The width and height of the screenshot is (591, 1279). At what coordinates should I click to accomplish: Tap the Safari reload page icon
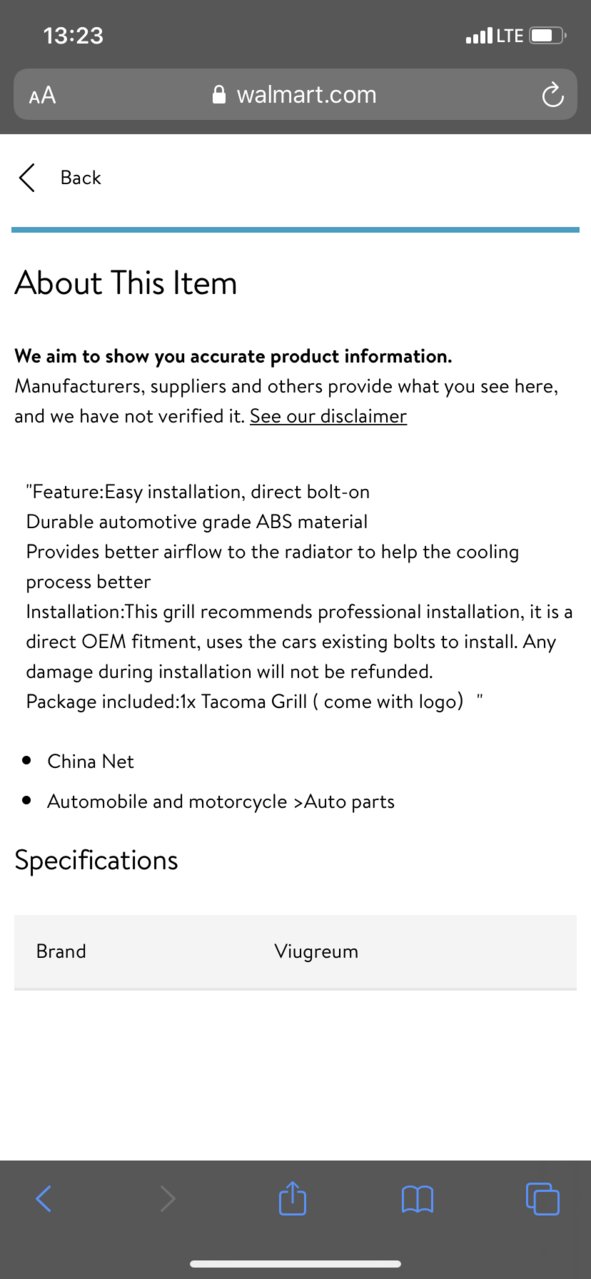pyautogui.click(x=552, y=95)
